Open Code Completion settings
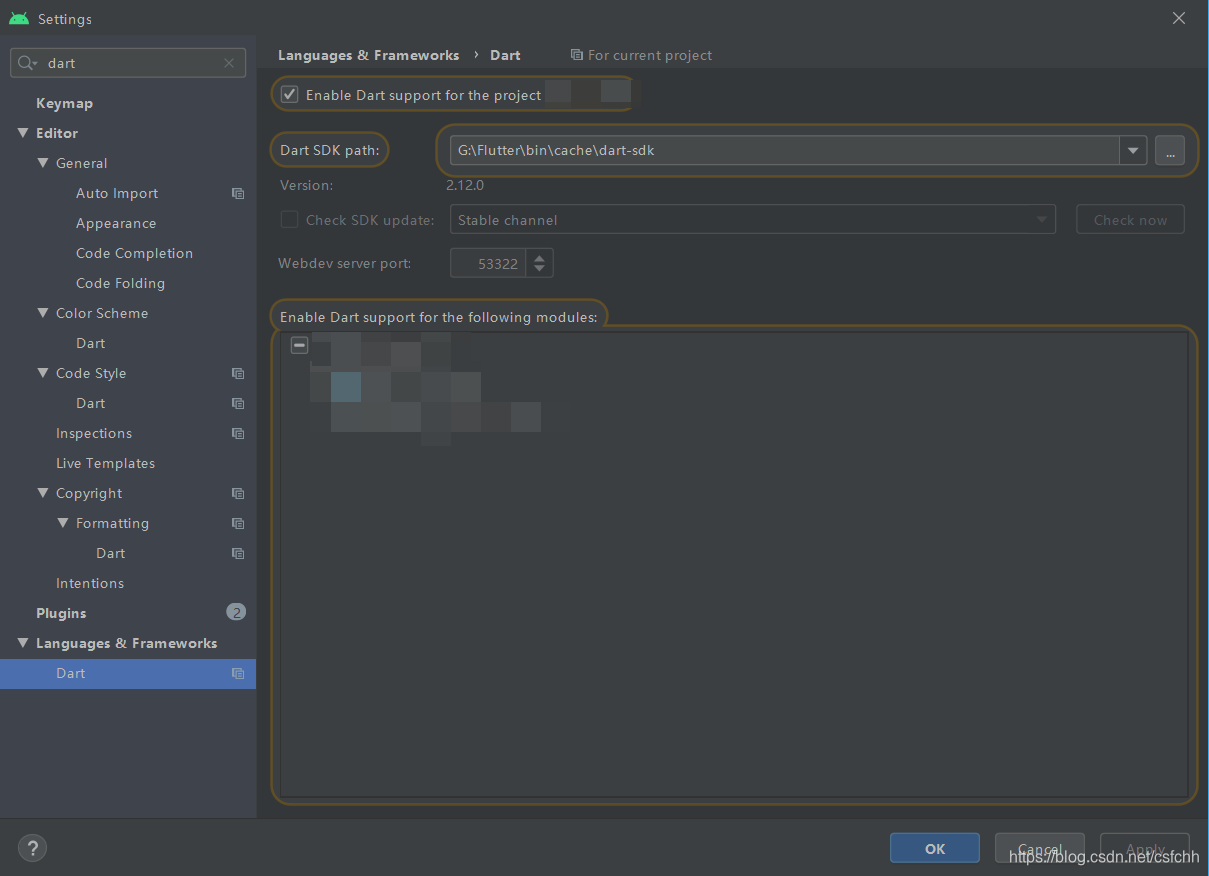The image size is (1209, 876). [134, 253]
